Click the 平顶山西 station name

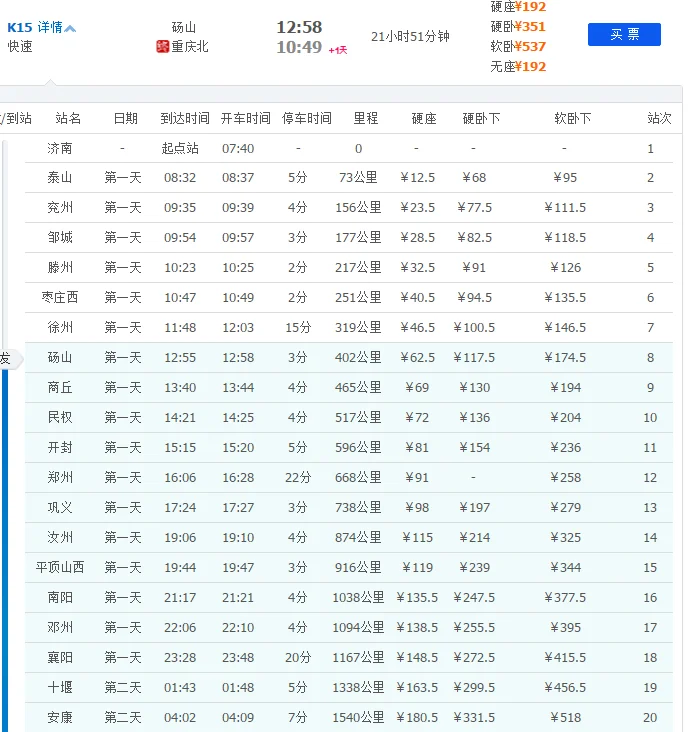(60, 567)
